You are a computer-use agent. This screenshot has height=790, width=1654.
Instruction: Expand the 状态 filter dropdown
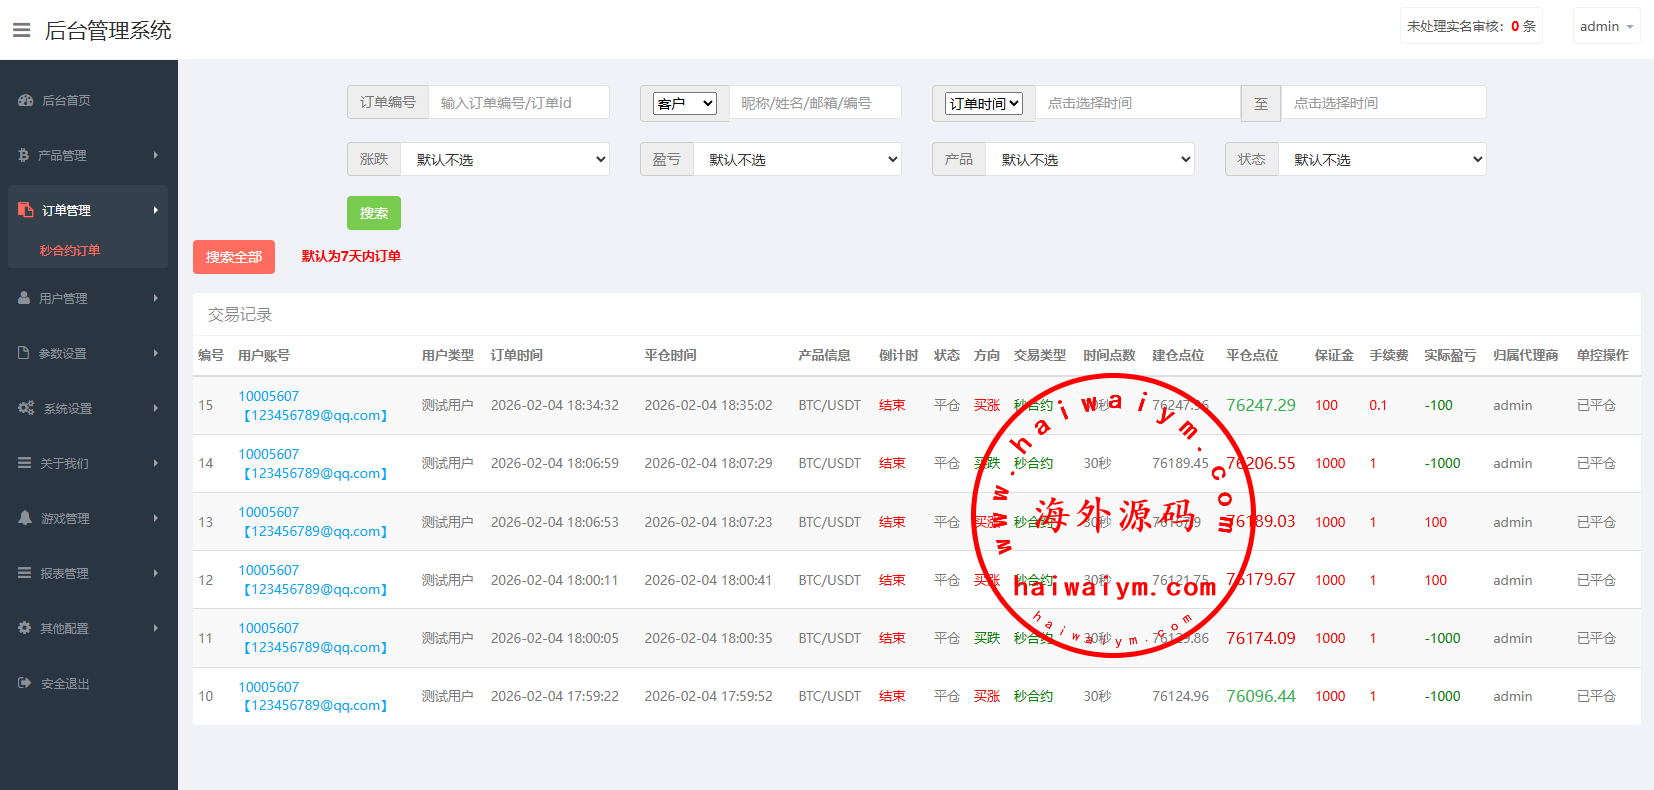(1382, 160)
